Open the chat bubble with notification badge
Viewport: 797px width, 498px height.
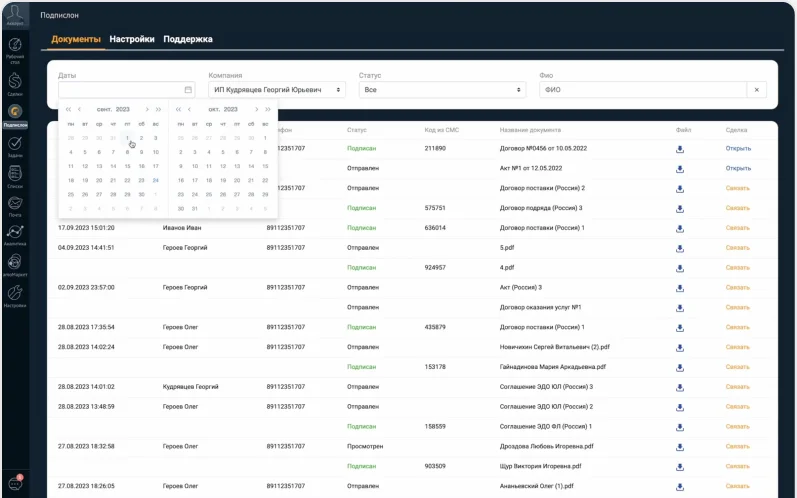coord(15,483)
